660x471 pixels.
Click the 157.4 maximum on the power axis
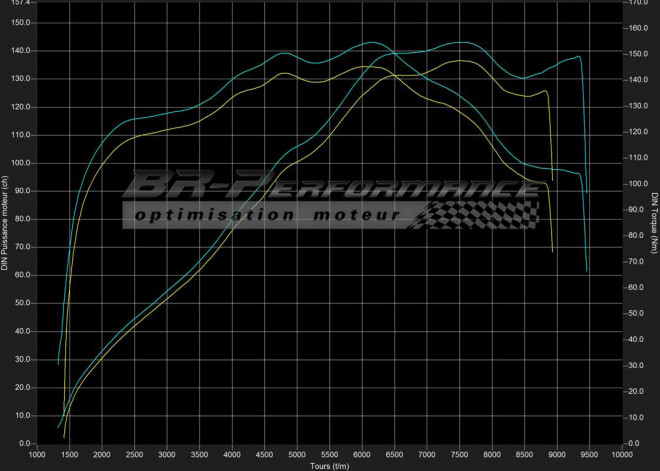tap(22, 3)
